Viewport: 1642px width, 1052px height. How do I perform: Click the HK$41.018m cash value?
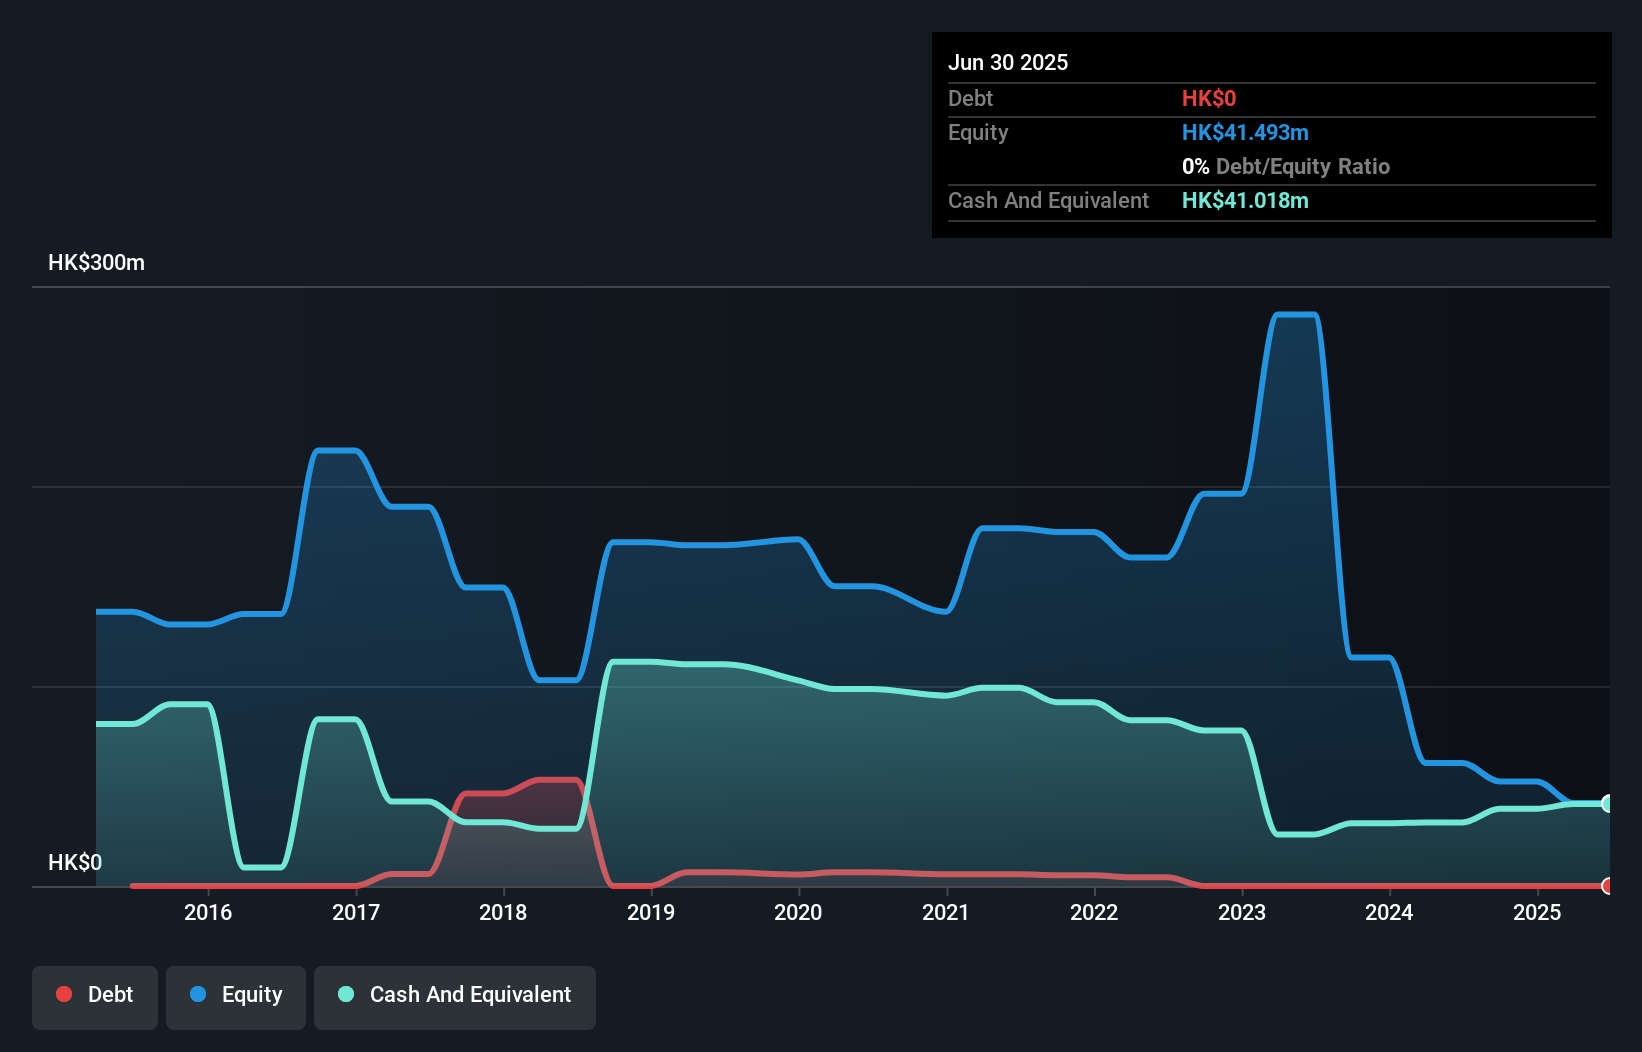1245,200
